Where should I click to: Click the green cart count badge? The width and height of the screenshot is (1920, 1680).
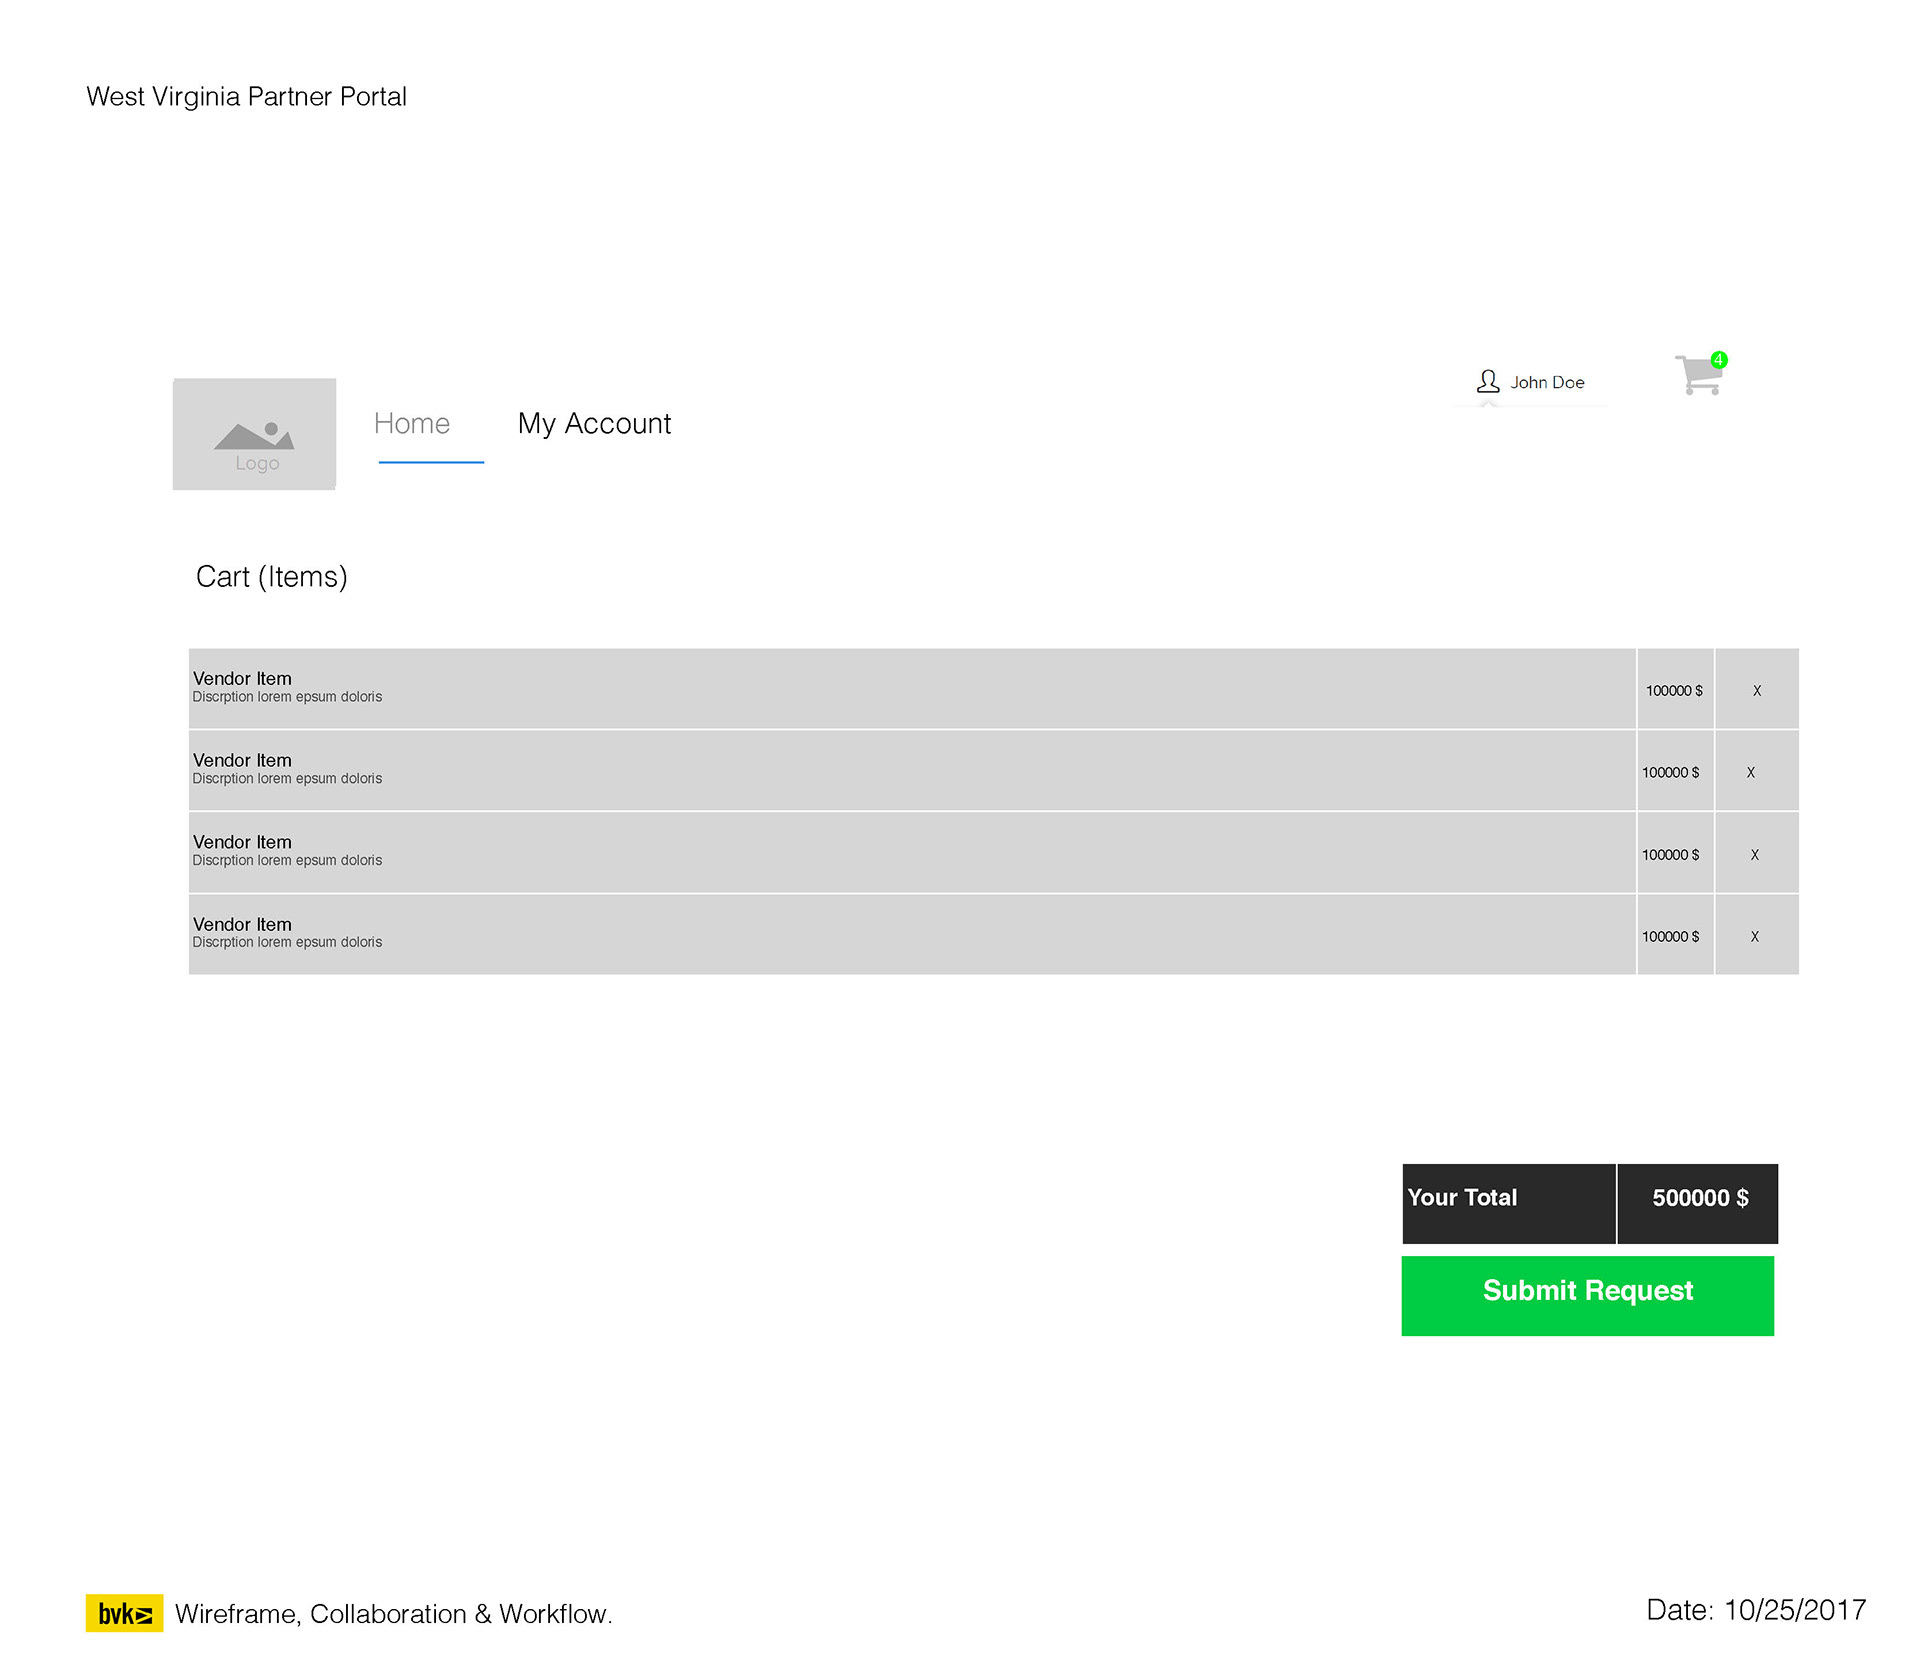(x=1719, y=360)
